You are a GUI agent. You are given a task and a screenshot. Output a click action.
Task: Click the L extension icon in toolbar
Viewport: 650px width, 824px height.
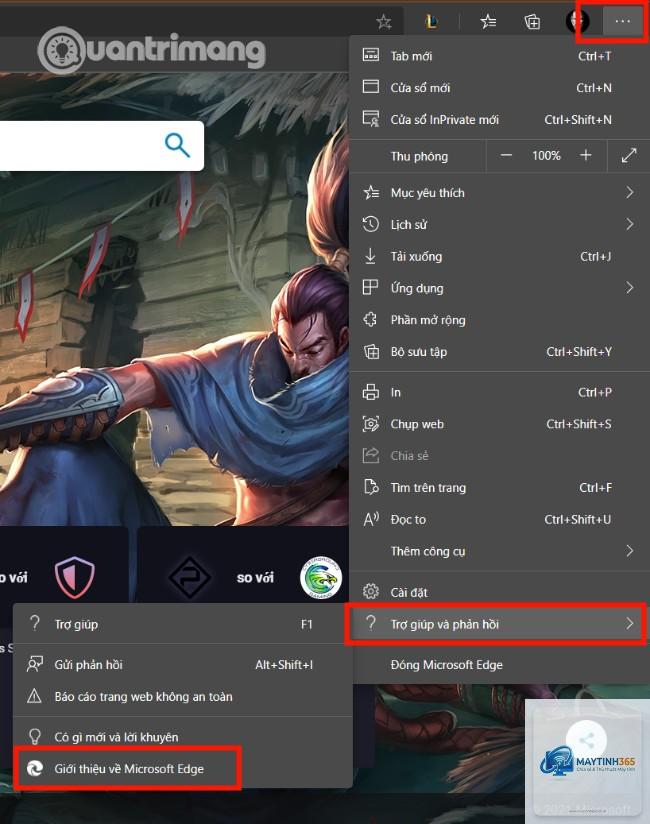point(431,22)
